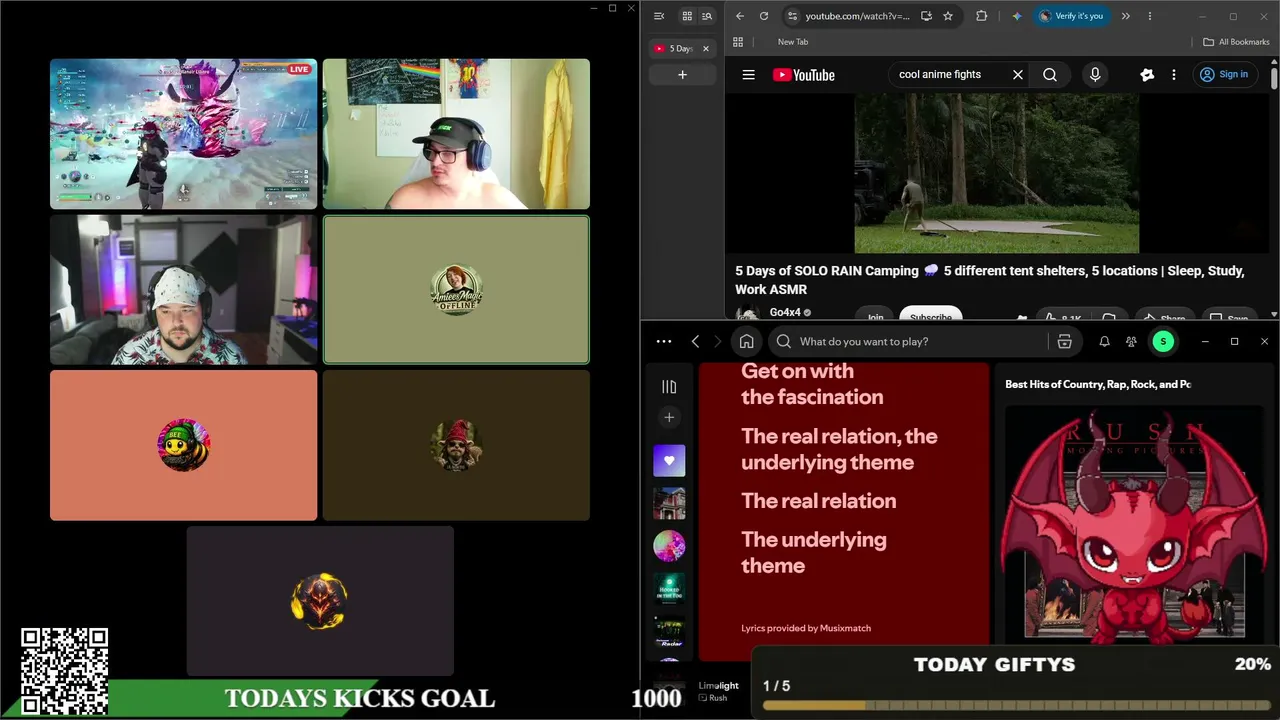
Task: Open Spotify three-dot app menu
Action: [664, 342]
